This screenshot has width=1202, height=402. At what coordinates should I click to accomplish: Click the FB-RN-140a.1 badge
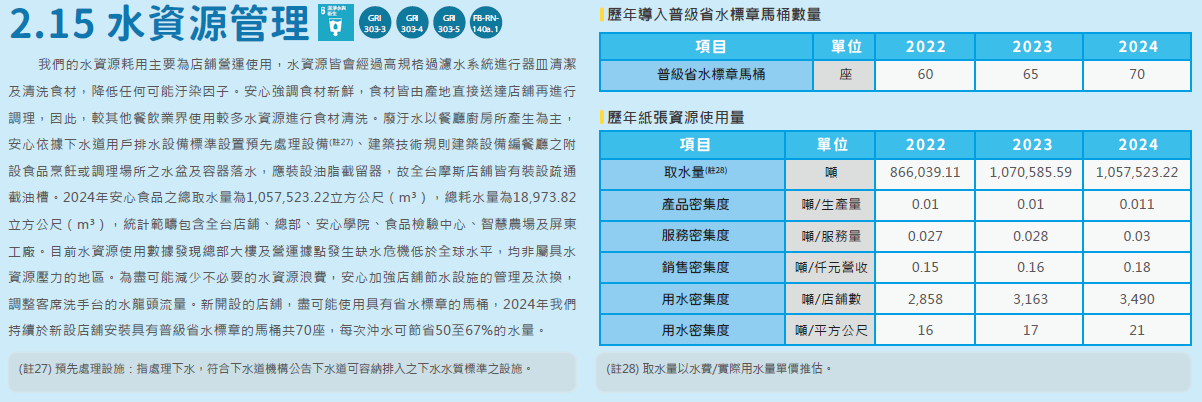tap(487, 22)
